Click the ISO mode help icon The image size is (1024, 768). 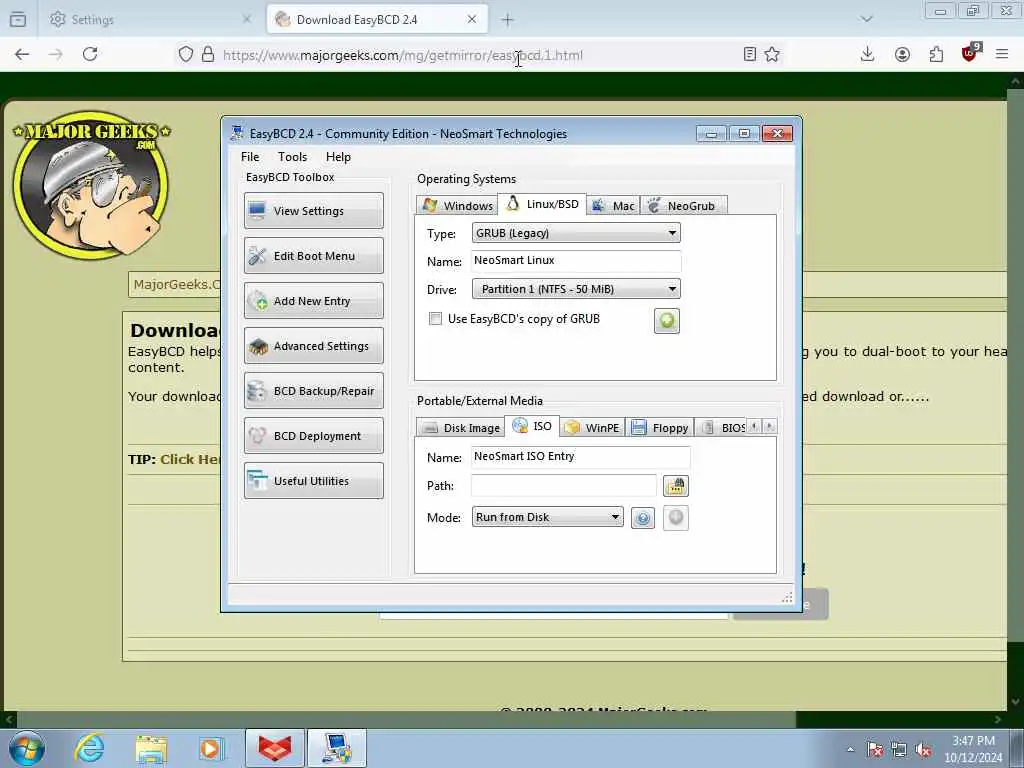(x=643, y=518)
